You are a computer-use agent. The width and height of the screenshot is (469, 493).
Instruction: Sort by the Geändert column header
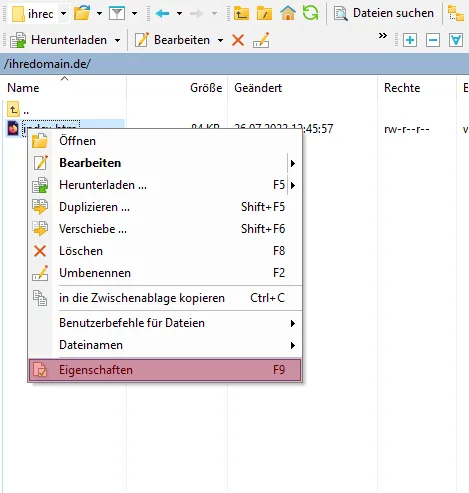pyautogui.click(x=303, y=88)
